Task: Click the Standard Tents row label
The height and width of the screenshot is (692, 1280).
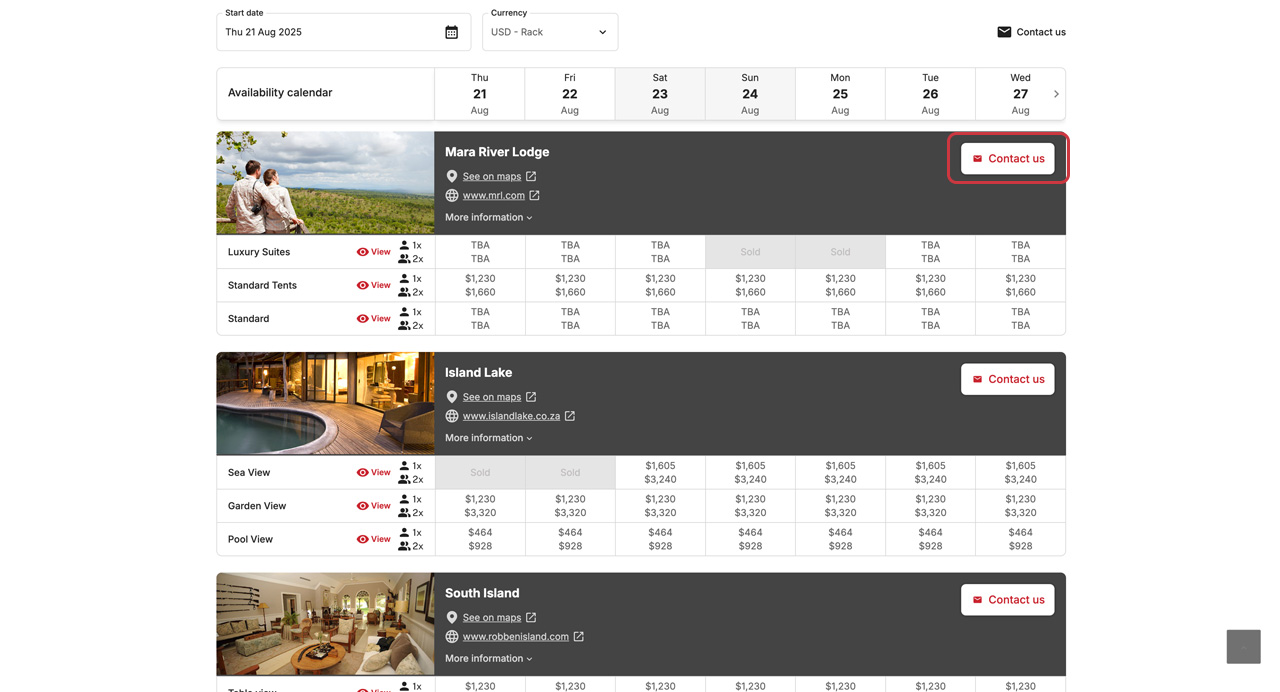Action: click(x=262, y=285)
